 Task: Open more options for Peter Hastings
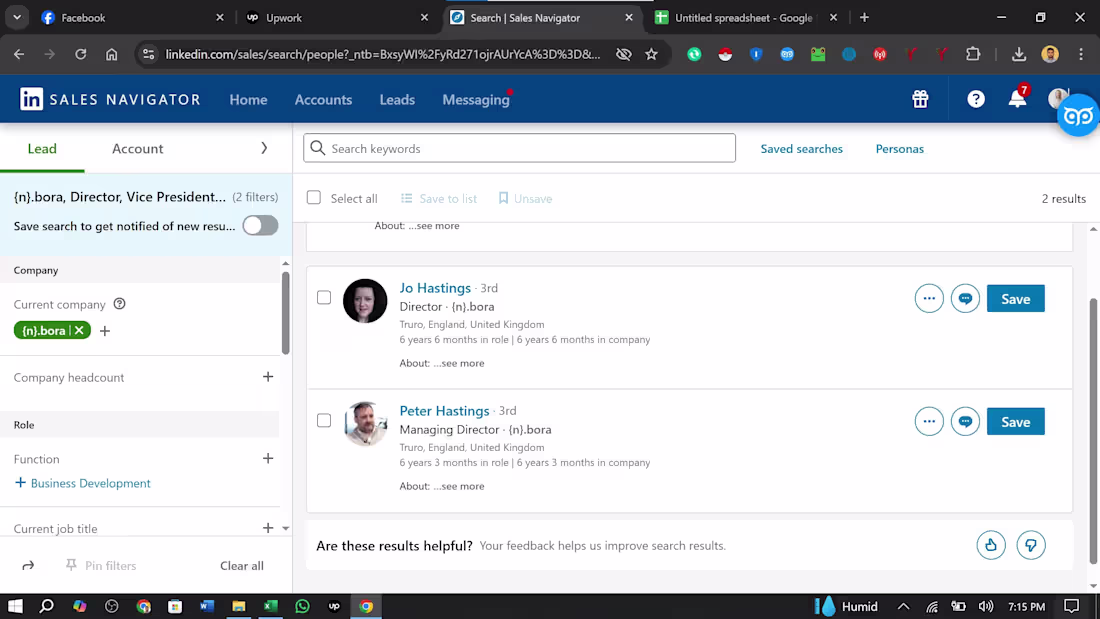pyautogui.click(x=929, y=422)
